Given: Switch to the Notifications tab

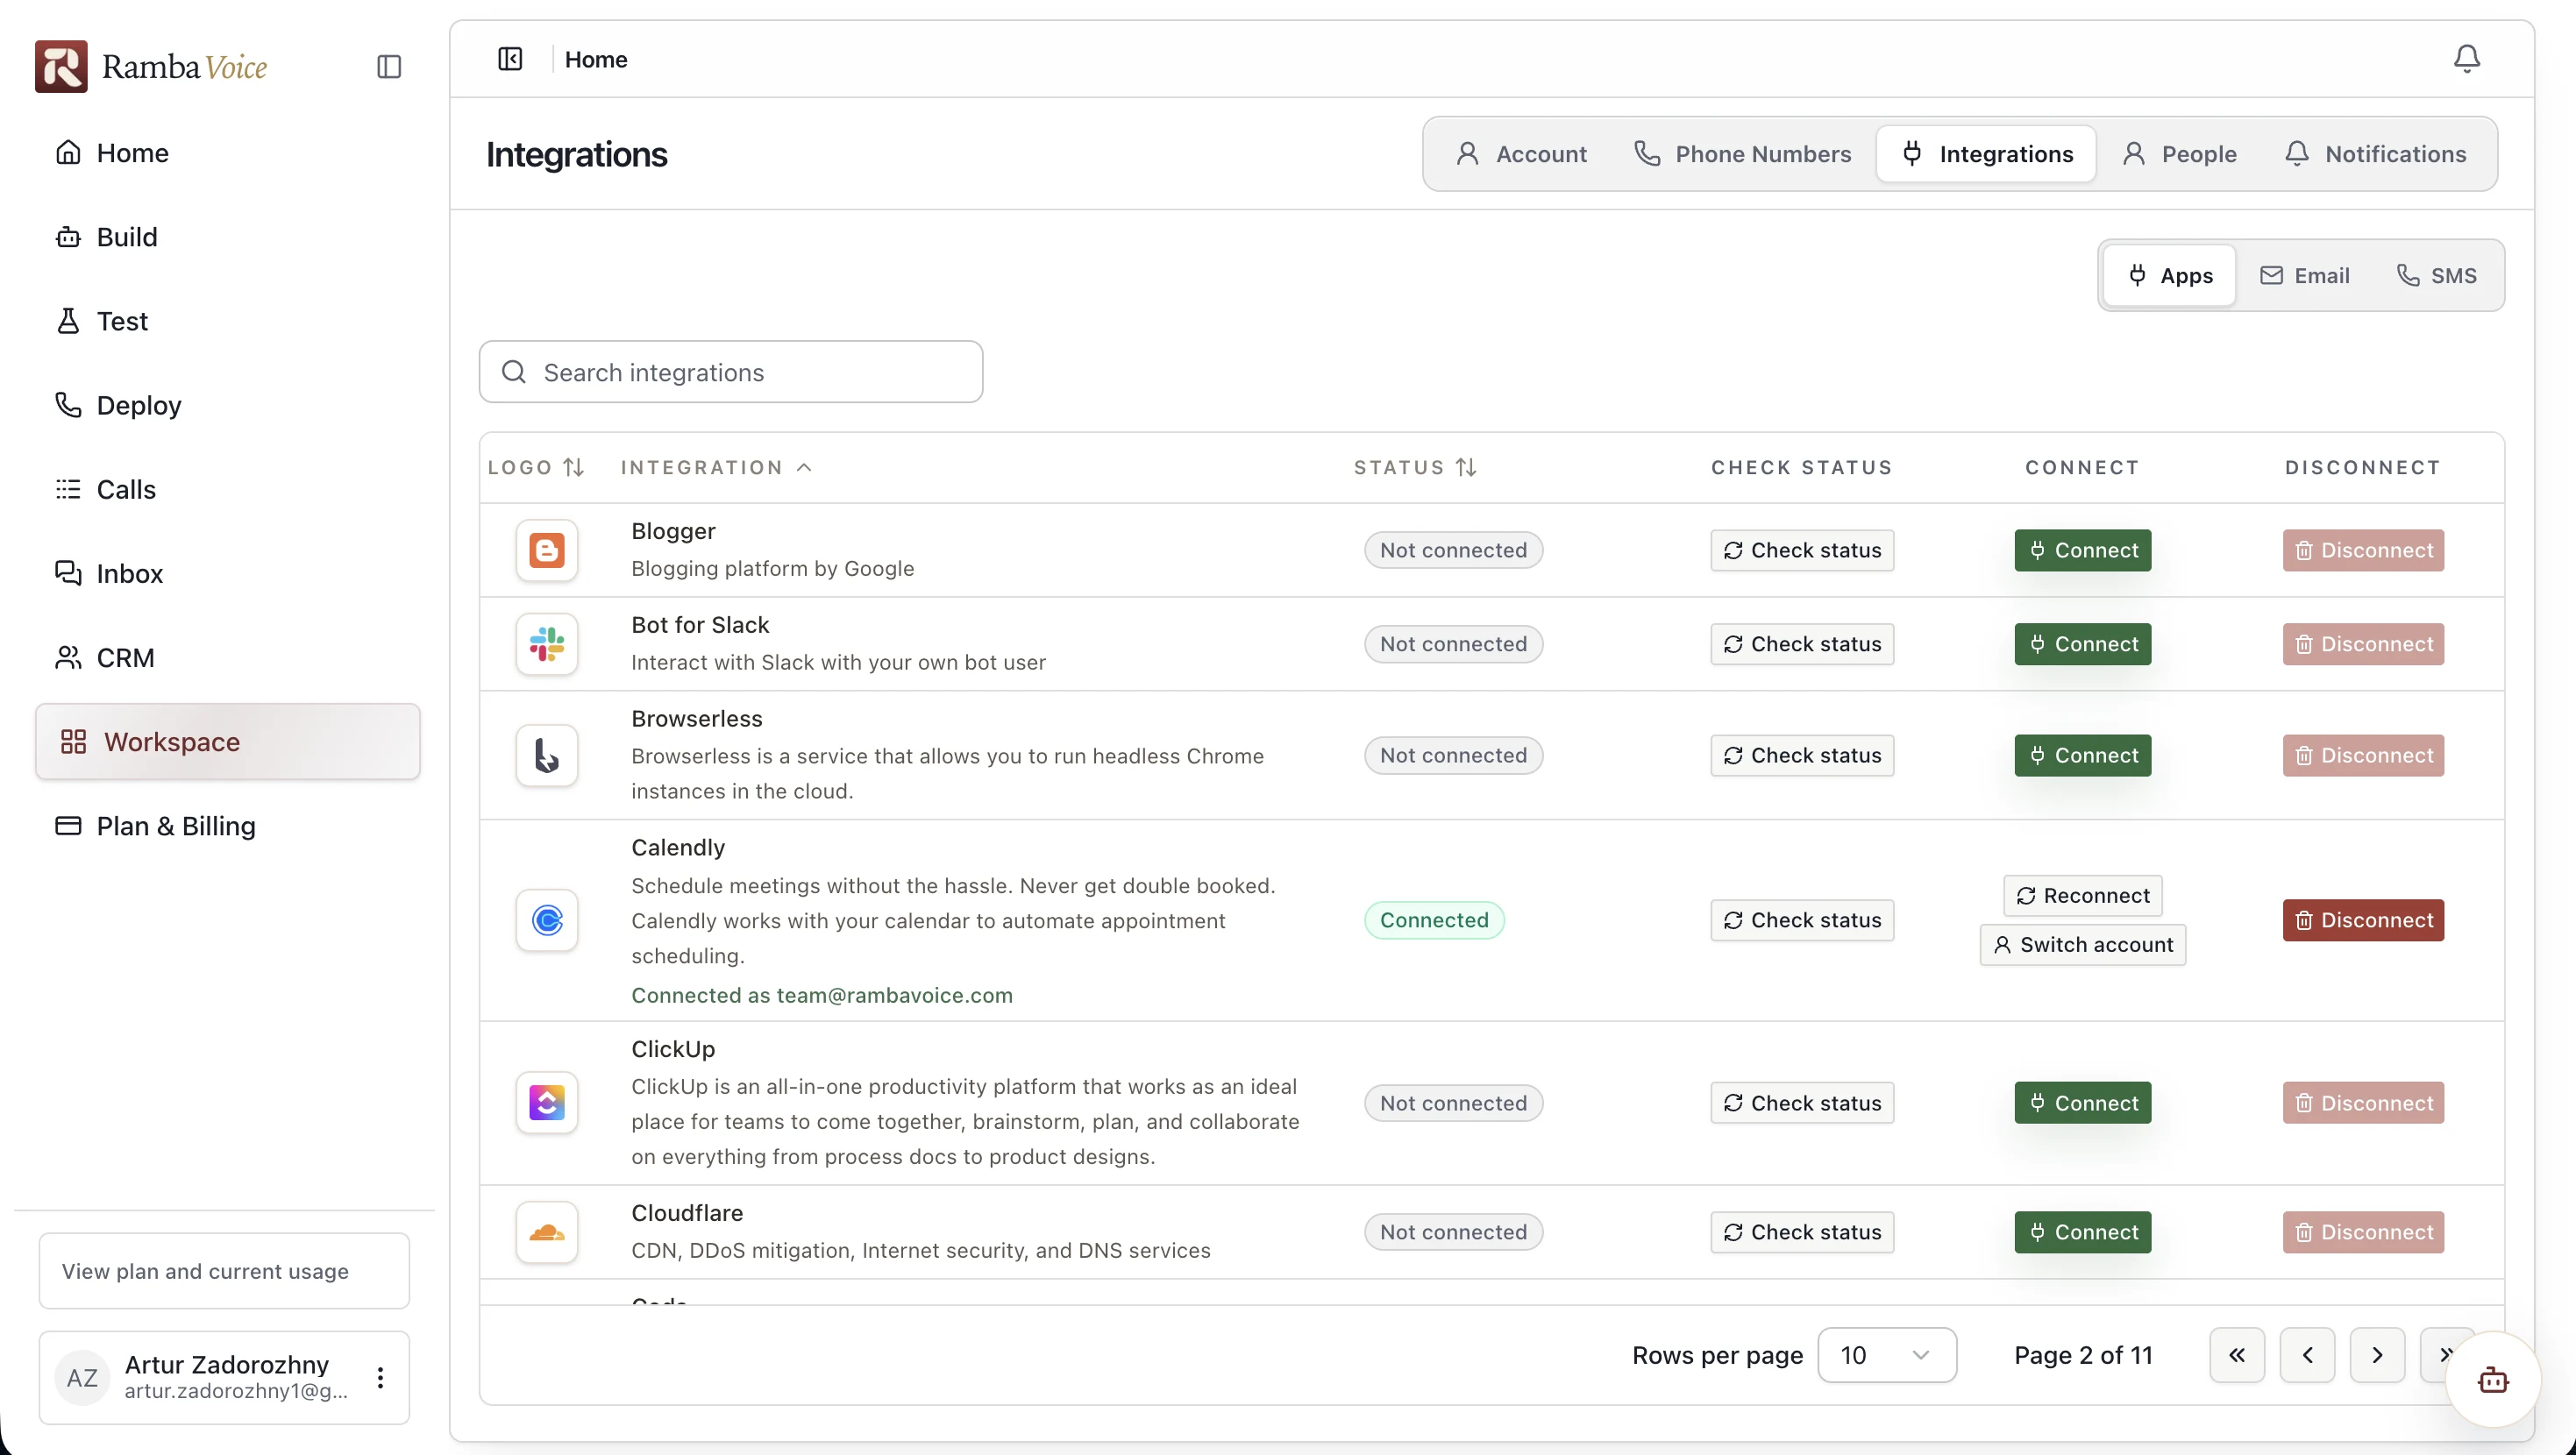Looking at the screenshot, I should pyautogui.click(x=2376, y=154).
